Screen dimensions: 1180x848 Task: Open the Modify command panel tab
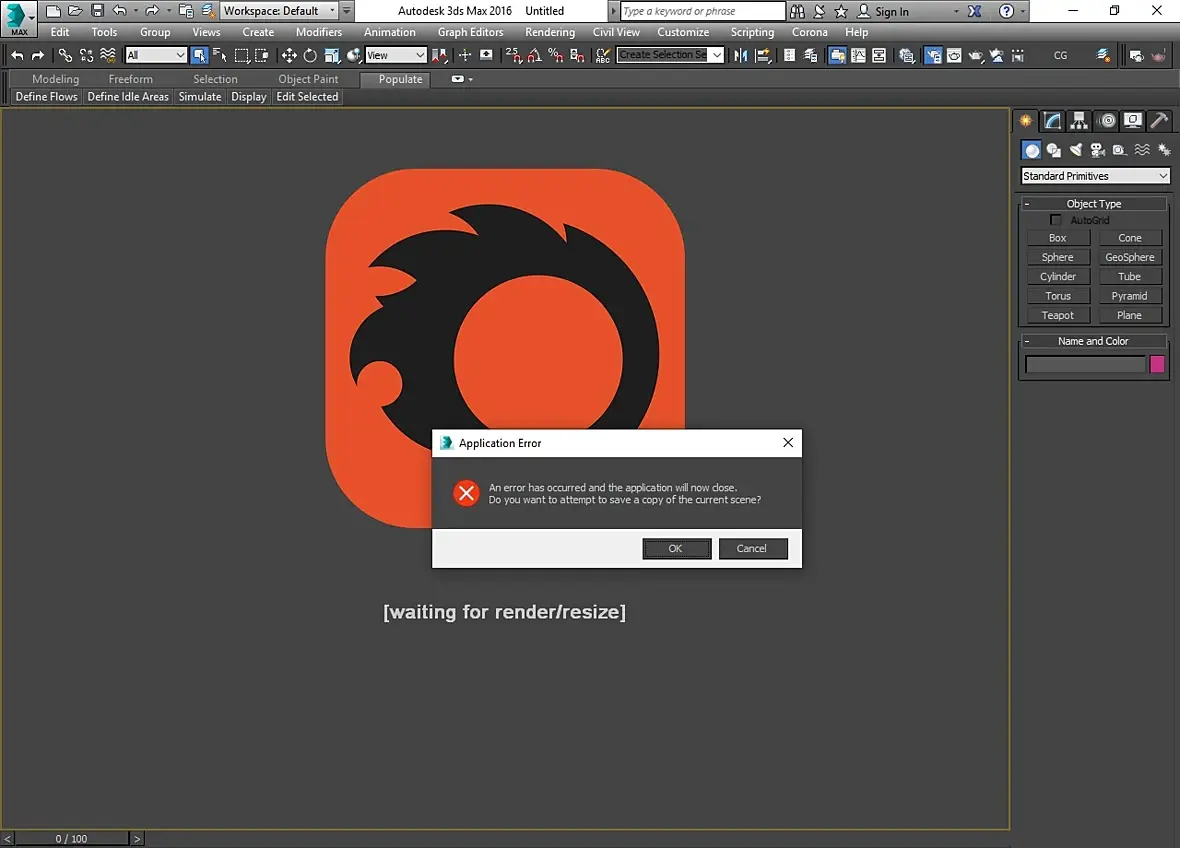point(1052,121)
